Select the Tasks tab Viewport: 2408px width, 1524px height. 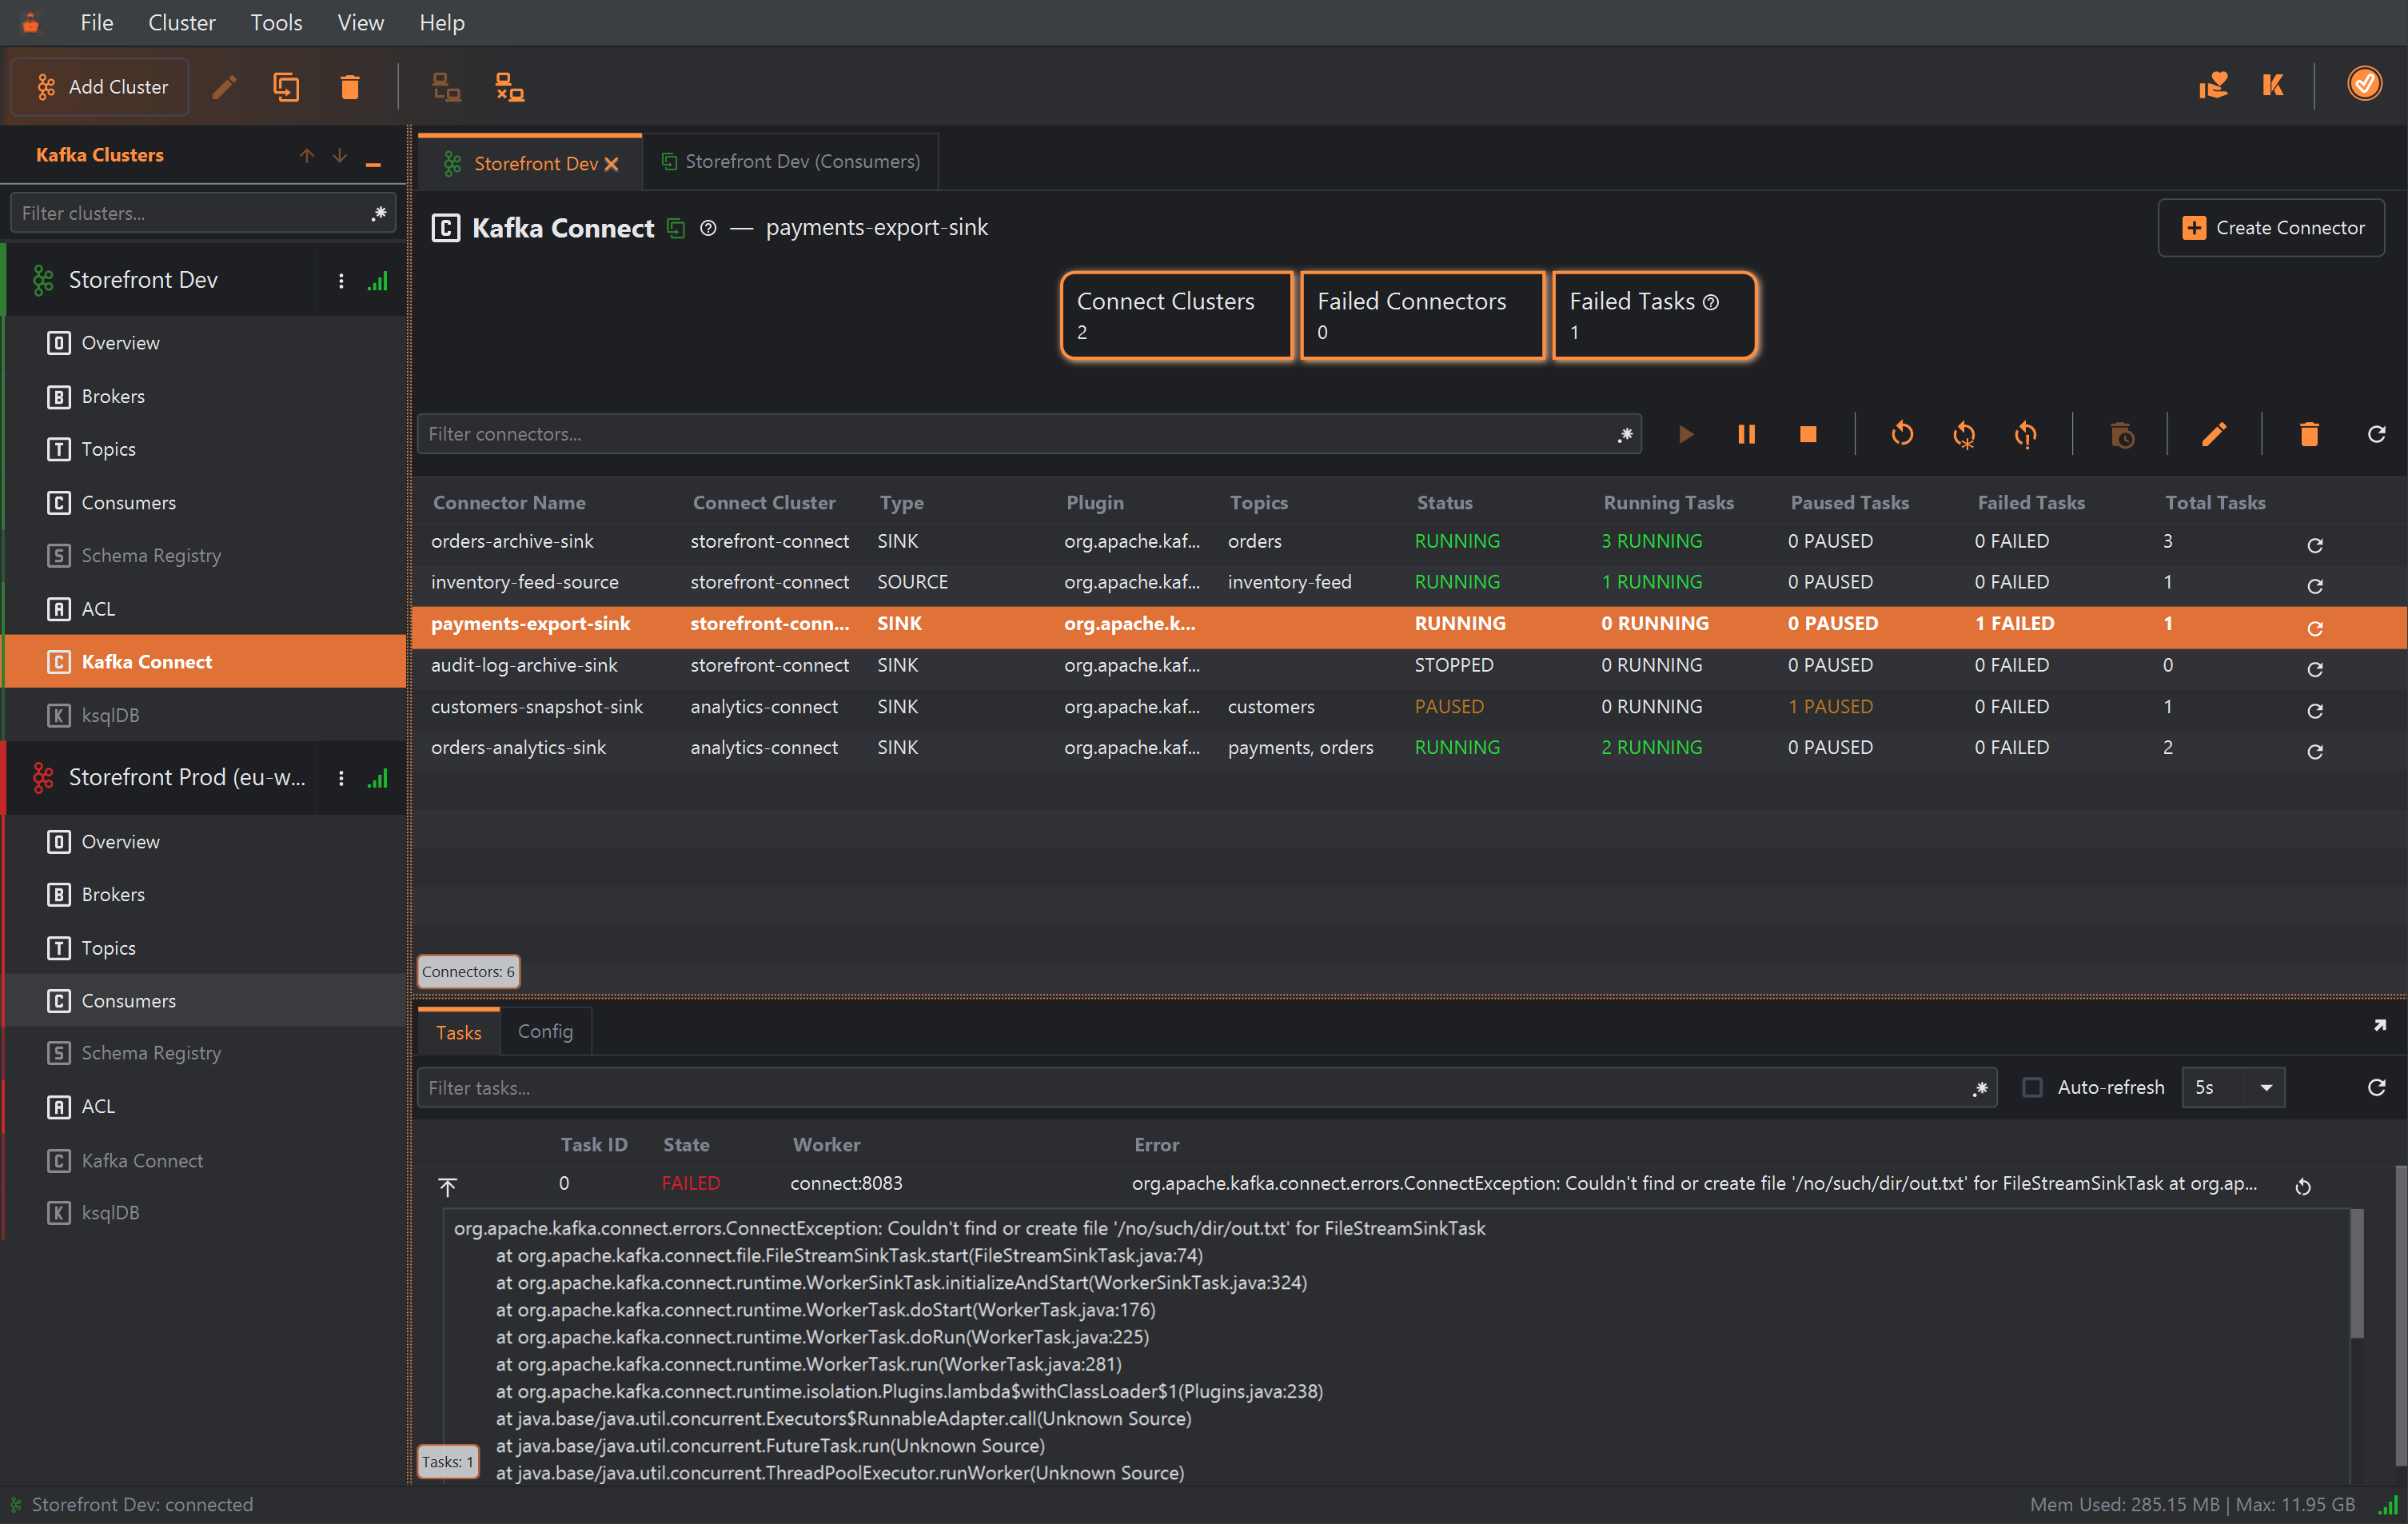458,1032
